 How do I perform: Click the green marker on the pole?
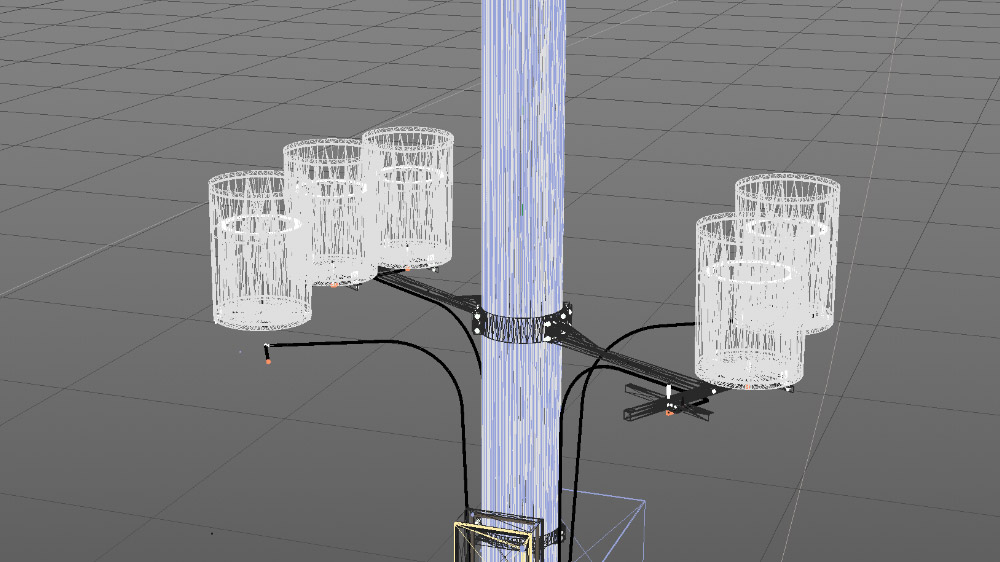[x=521, y=208]
